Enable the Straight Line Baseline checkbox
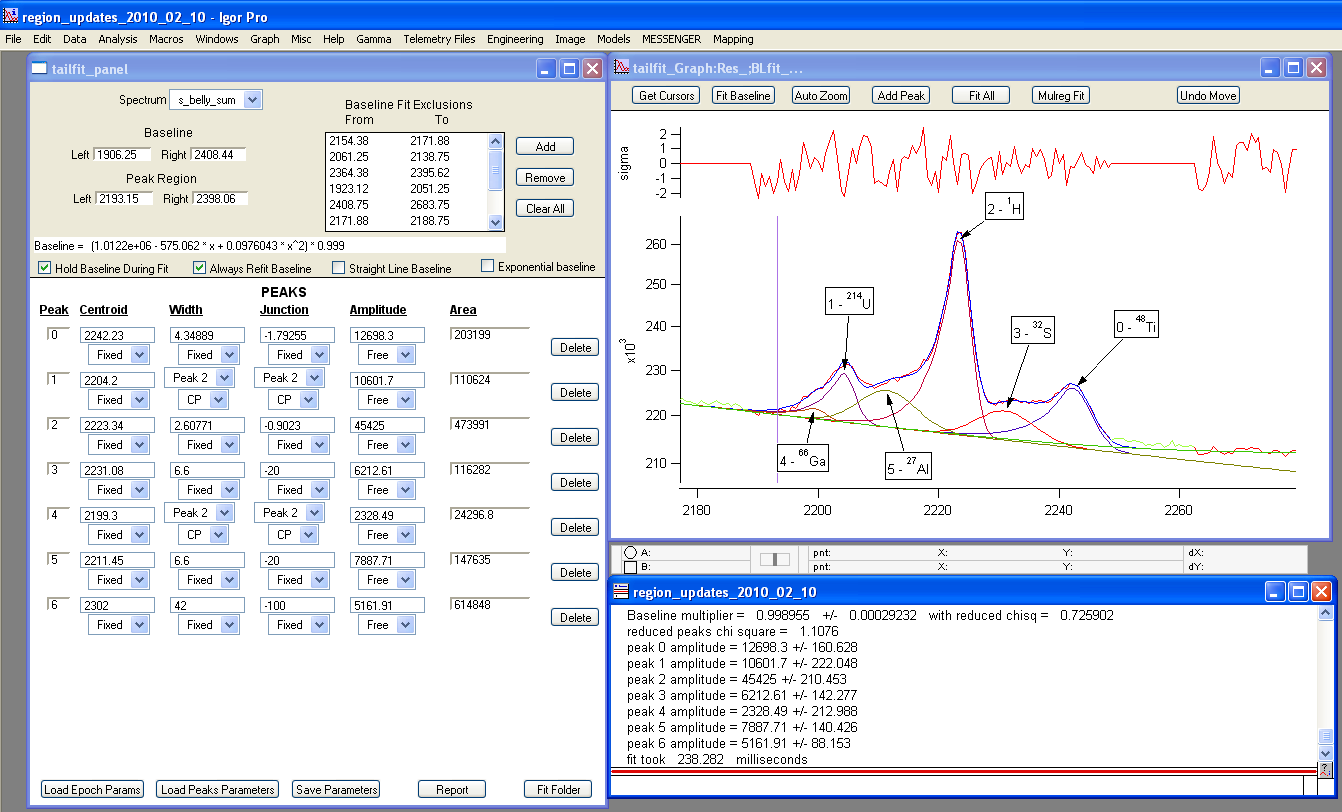The image size is (1342, 812). coord(338,268)
